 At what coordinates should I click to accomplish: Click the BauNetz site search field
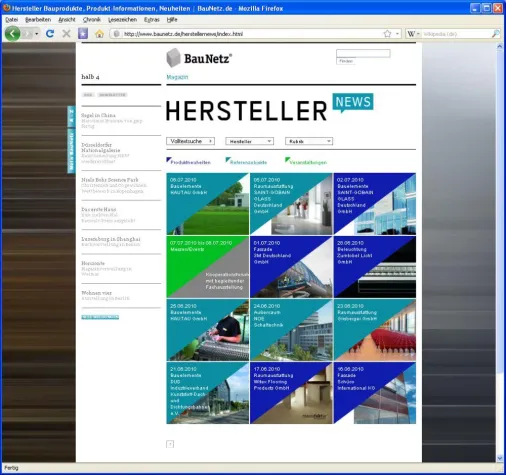(363, 53)
